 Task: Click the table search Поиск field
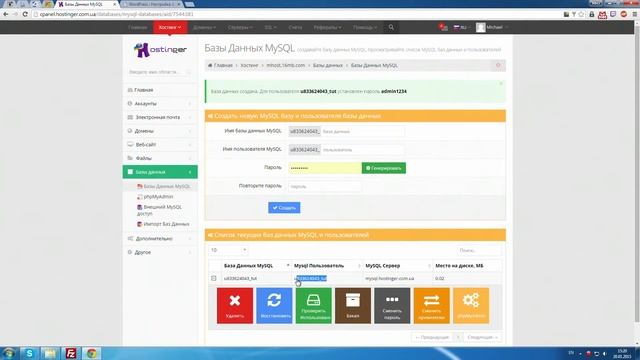click(479, 250)
